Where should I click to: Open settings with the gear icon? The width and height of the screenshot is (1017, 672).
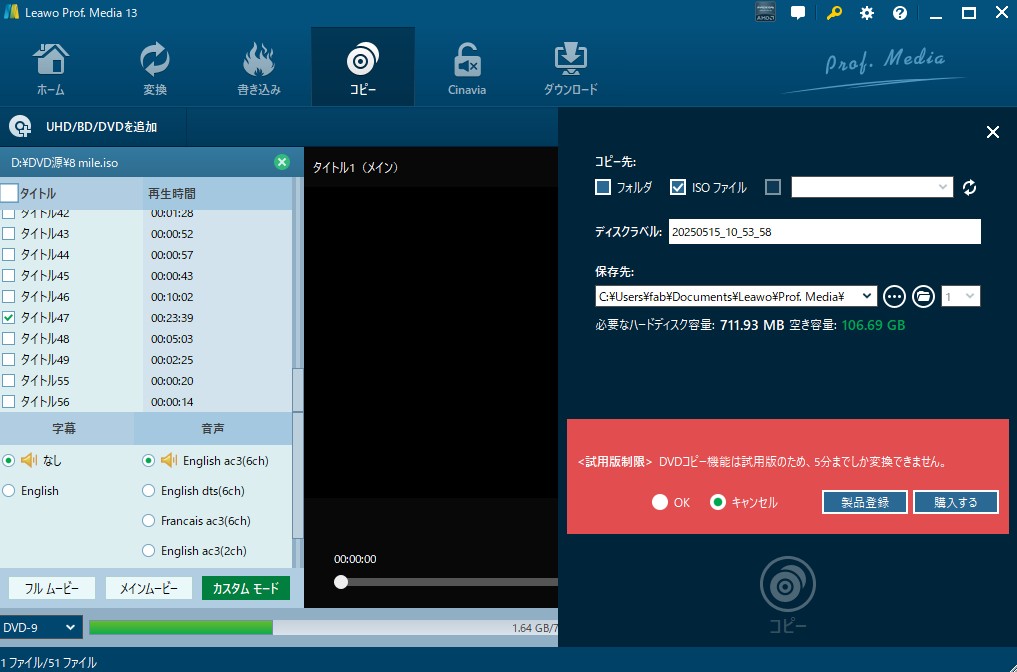tap(867, 13)
